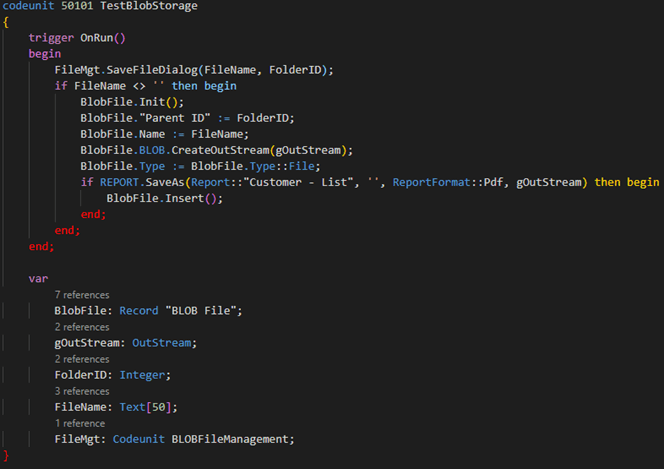Image resolution: width=664 pixels, height=469 pixels.
Task: Click 'Insert' in BlobFile.Insert() line
Action: click(185, 199)
